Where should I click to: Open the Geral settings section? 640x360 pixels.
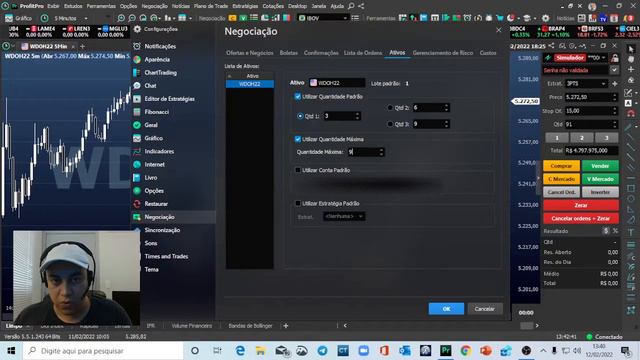151,125
